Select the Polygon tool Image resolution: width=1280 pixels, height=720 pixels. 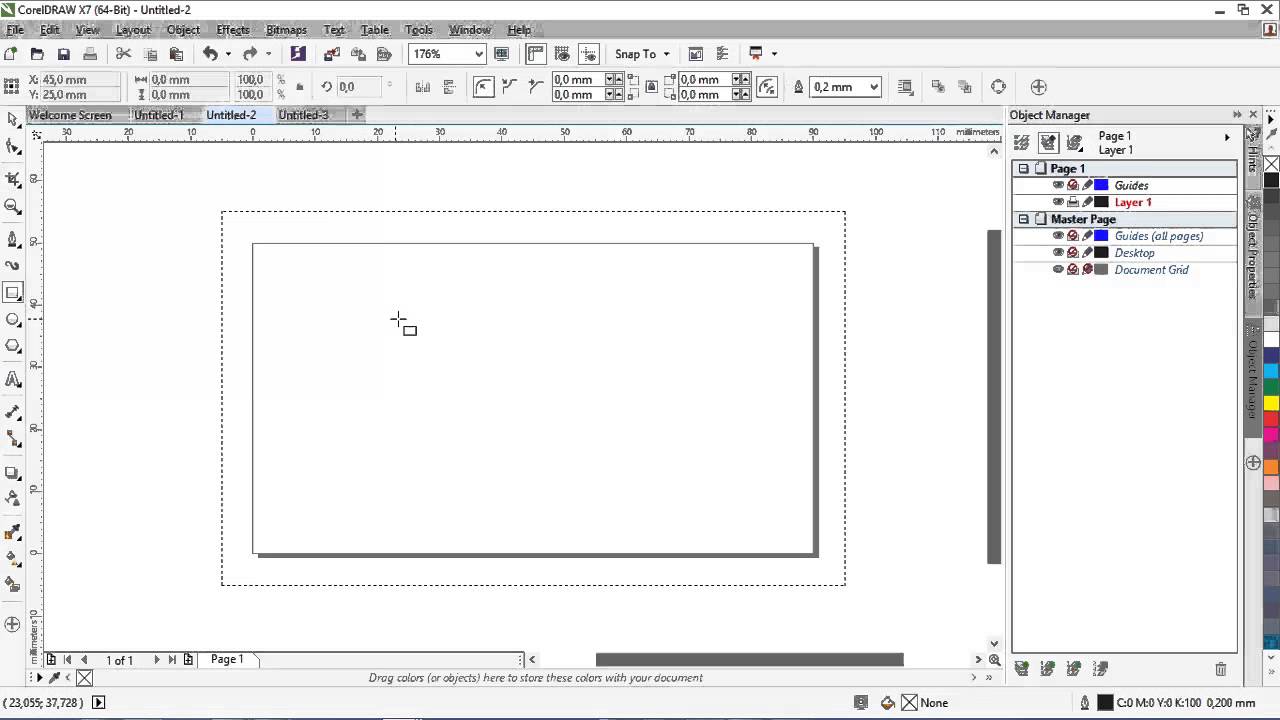tap(12, 346)
